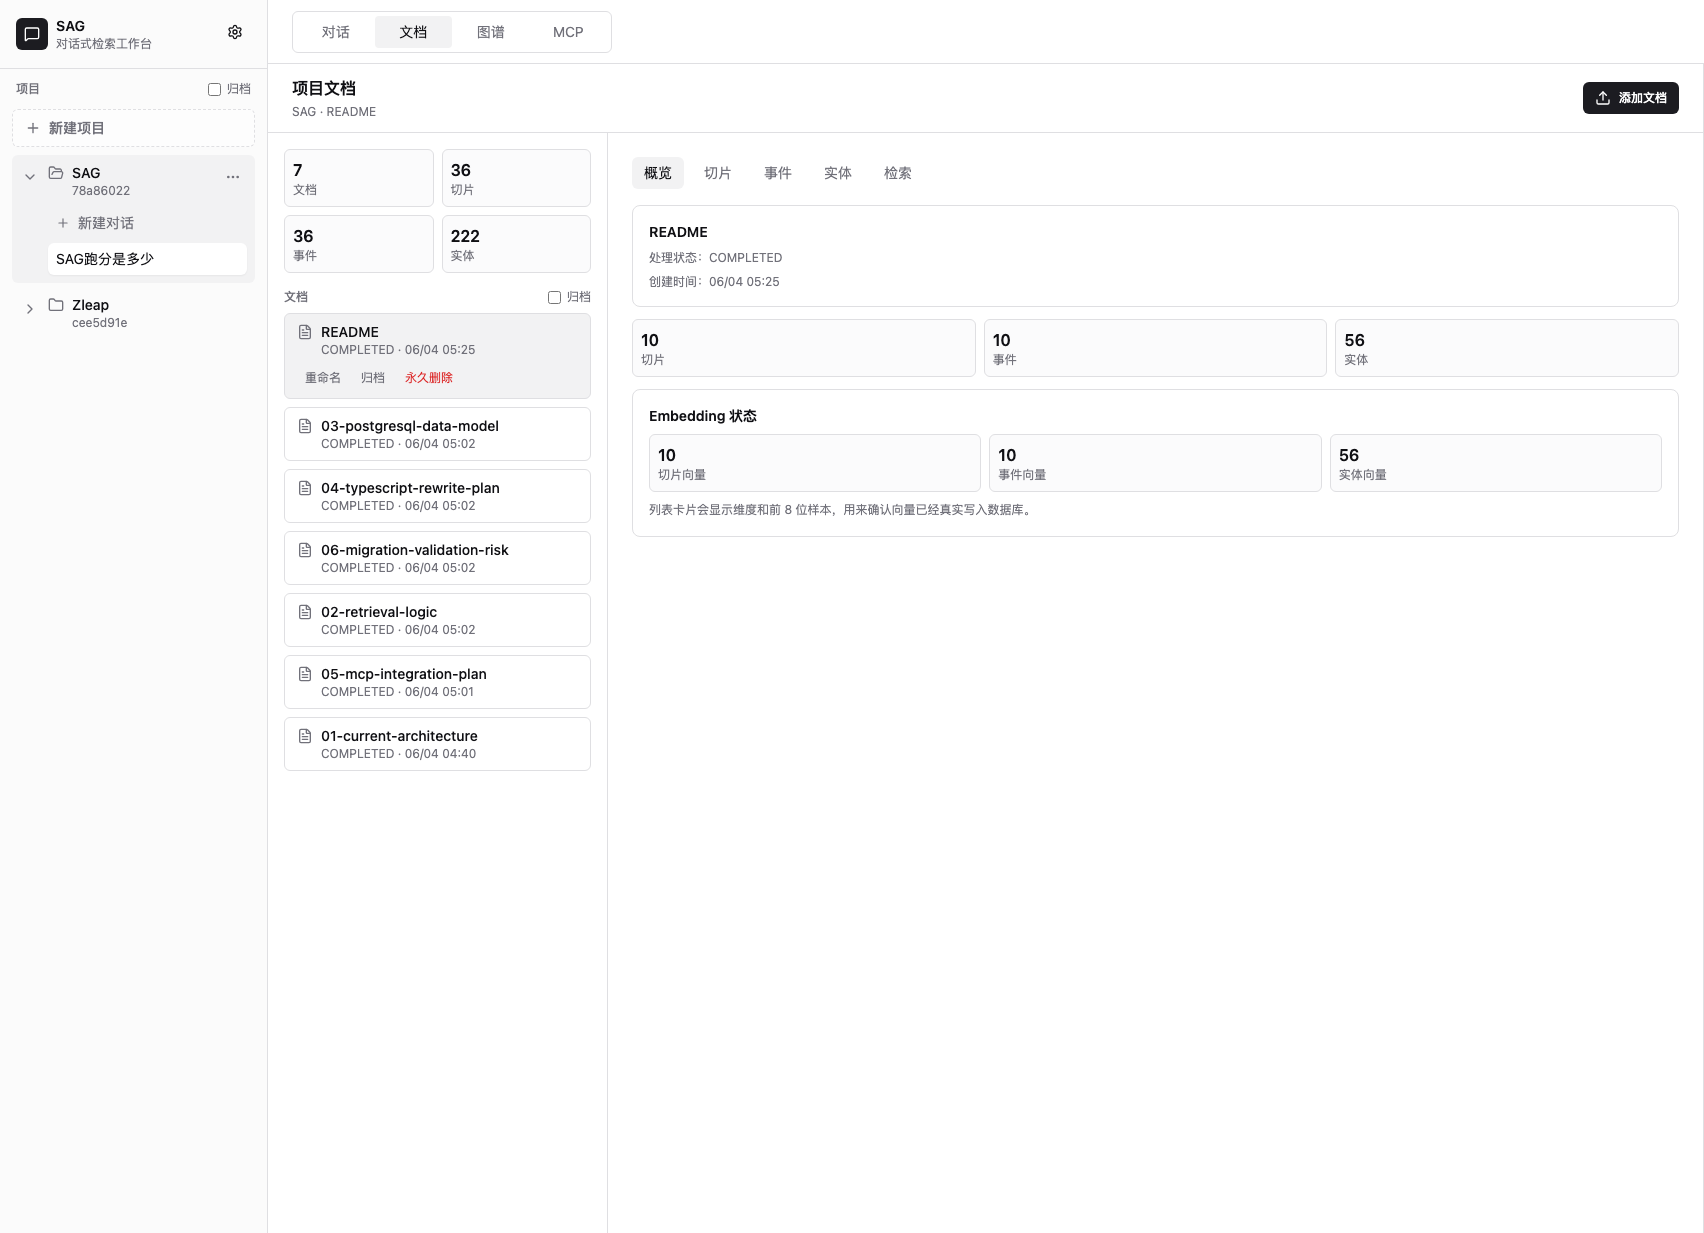Open settings via the gear icon

tap(235, 32)
